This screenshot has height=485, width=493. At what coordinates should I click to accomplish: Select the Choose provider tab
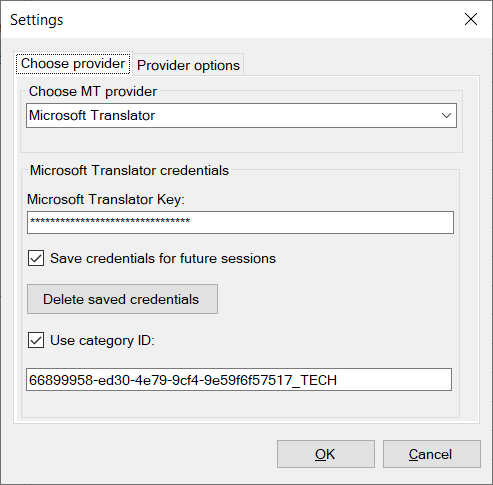click(x=73, y=63)
